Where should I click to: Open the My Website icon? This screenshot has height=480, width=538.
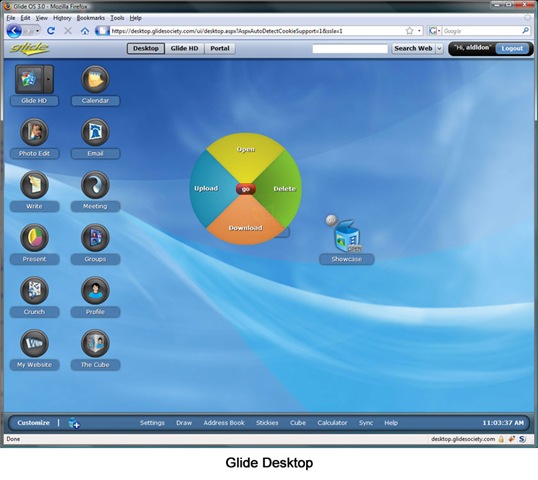pyautogui.click(x=34, y=343)
